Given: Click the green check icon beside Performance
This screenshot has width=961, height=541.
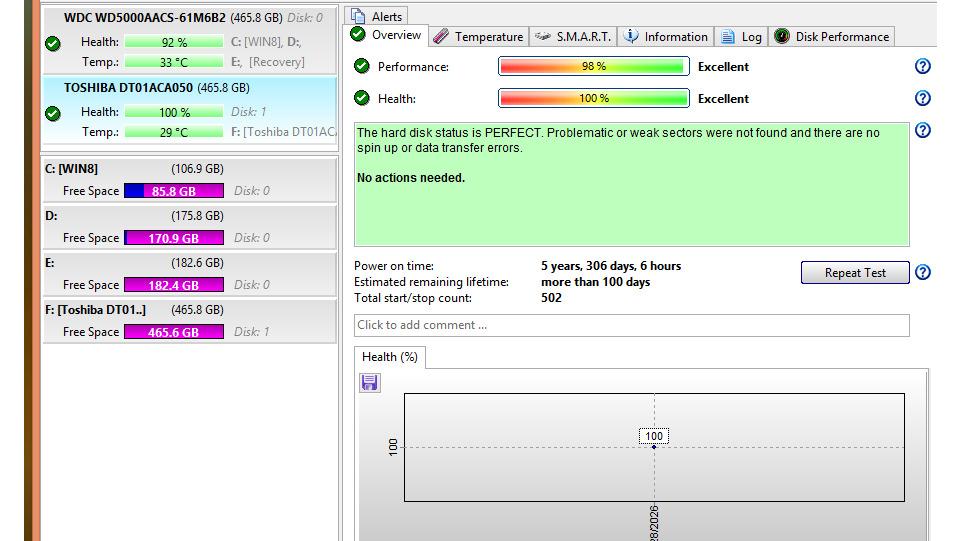Looking at the screenshot, I should (x=362, y=66).
